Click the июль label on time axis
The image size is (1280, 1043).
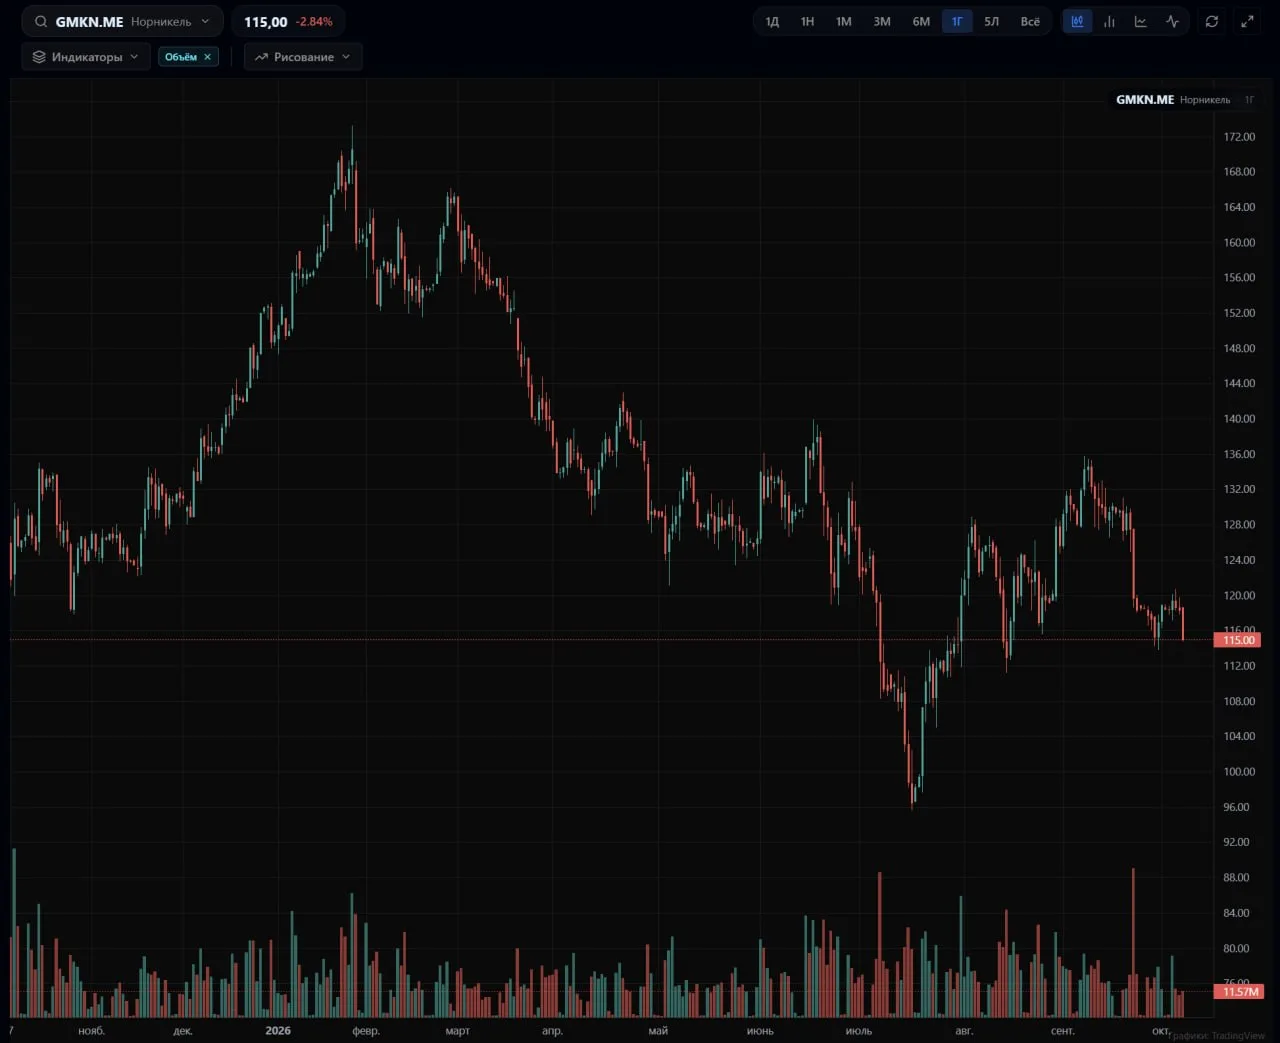[x=859, y=1031]
